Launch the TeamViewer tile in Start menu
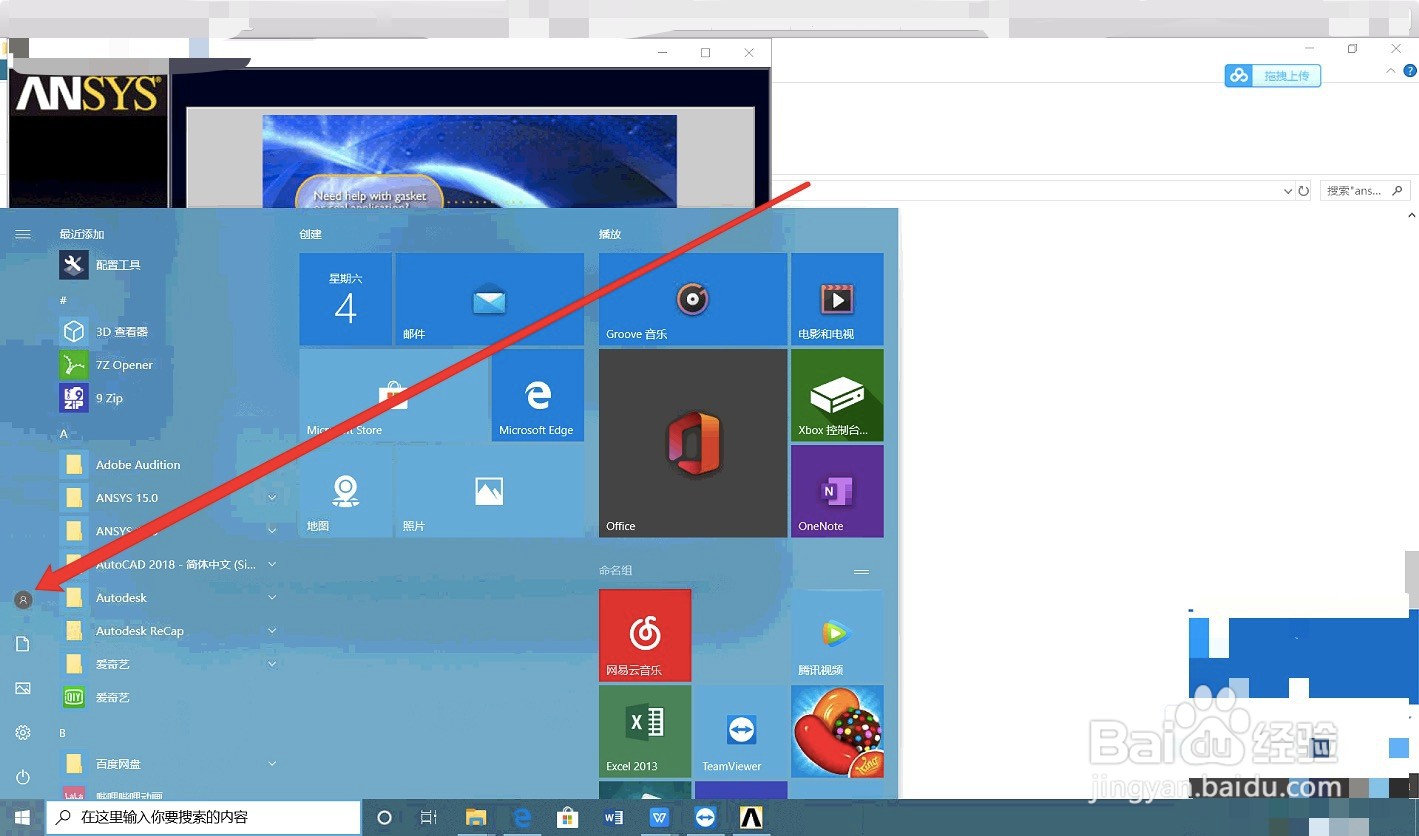The image size is (1419, 836). click(x=741, y=731)
